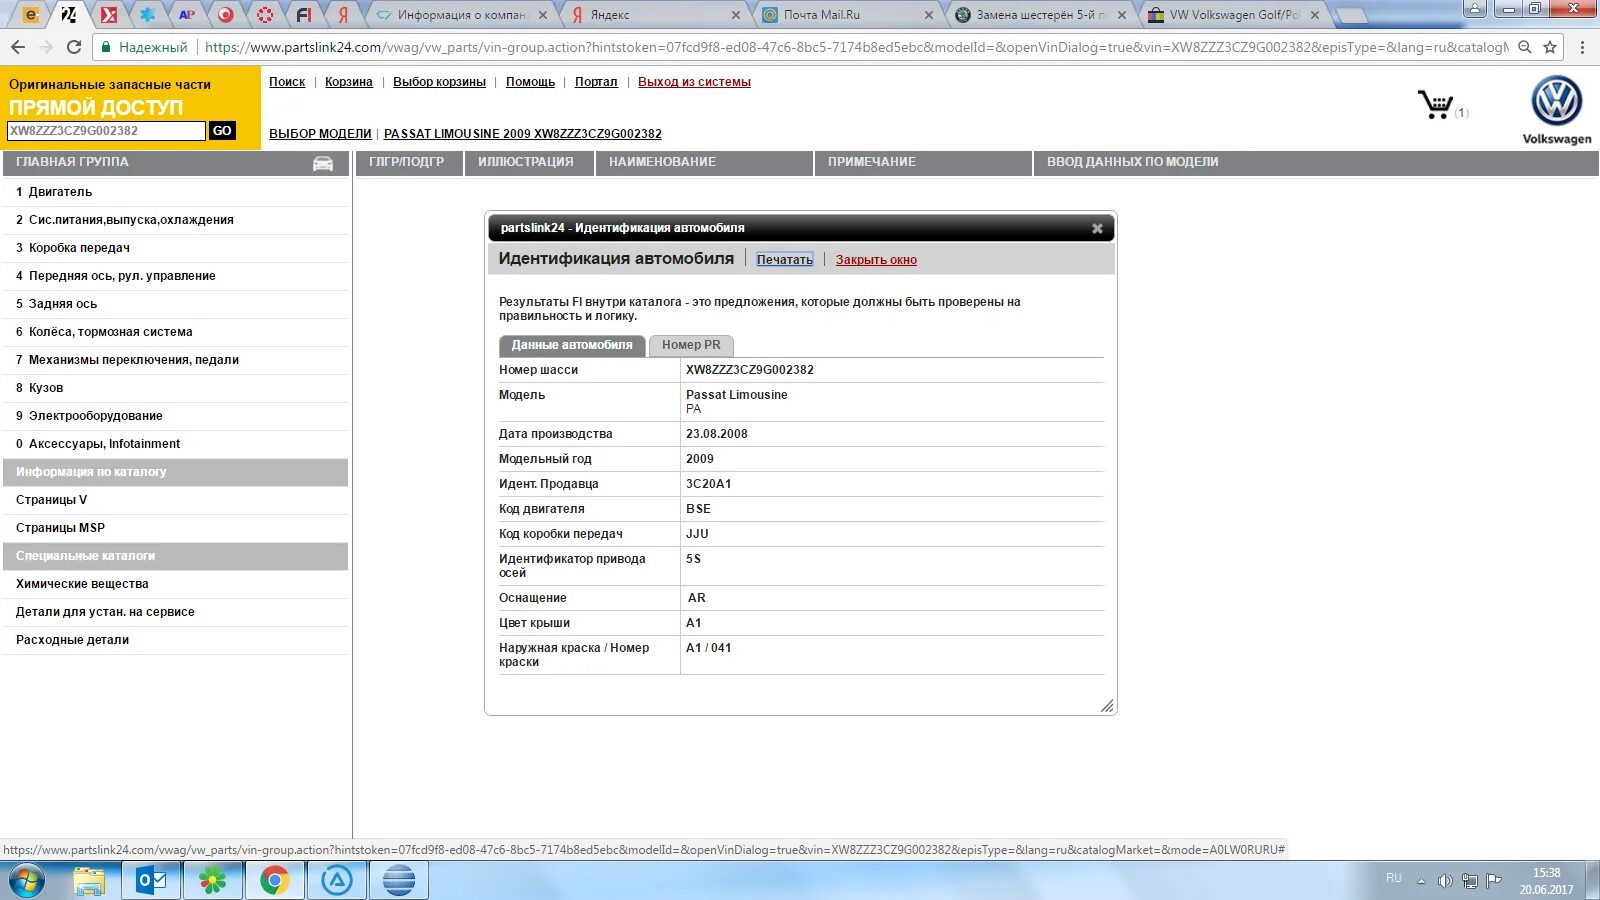The height and width of the screenshot is (900, 1600).
Task: Click Выход из системы to log out
Action: point(694,82)
